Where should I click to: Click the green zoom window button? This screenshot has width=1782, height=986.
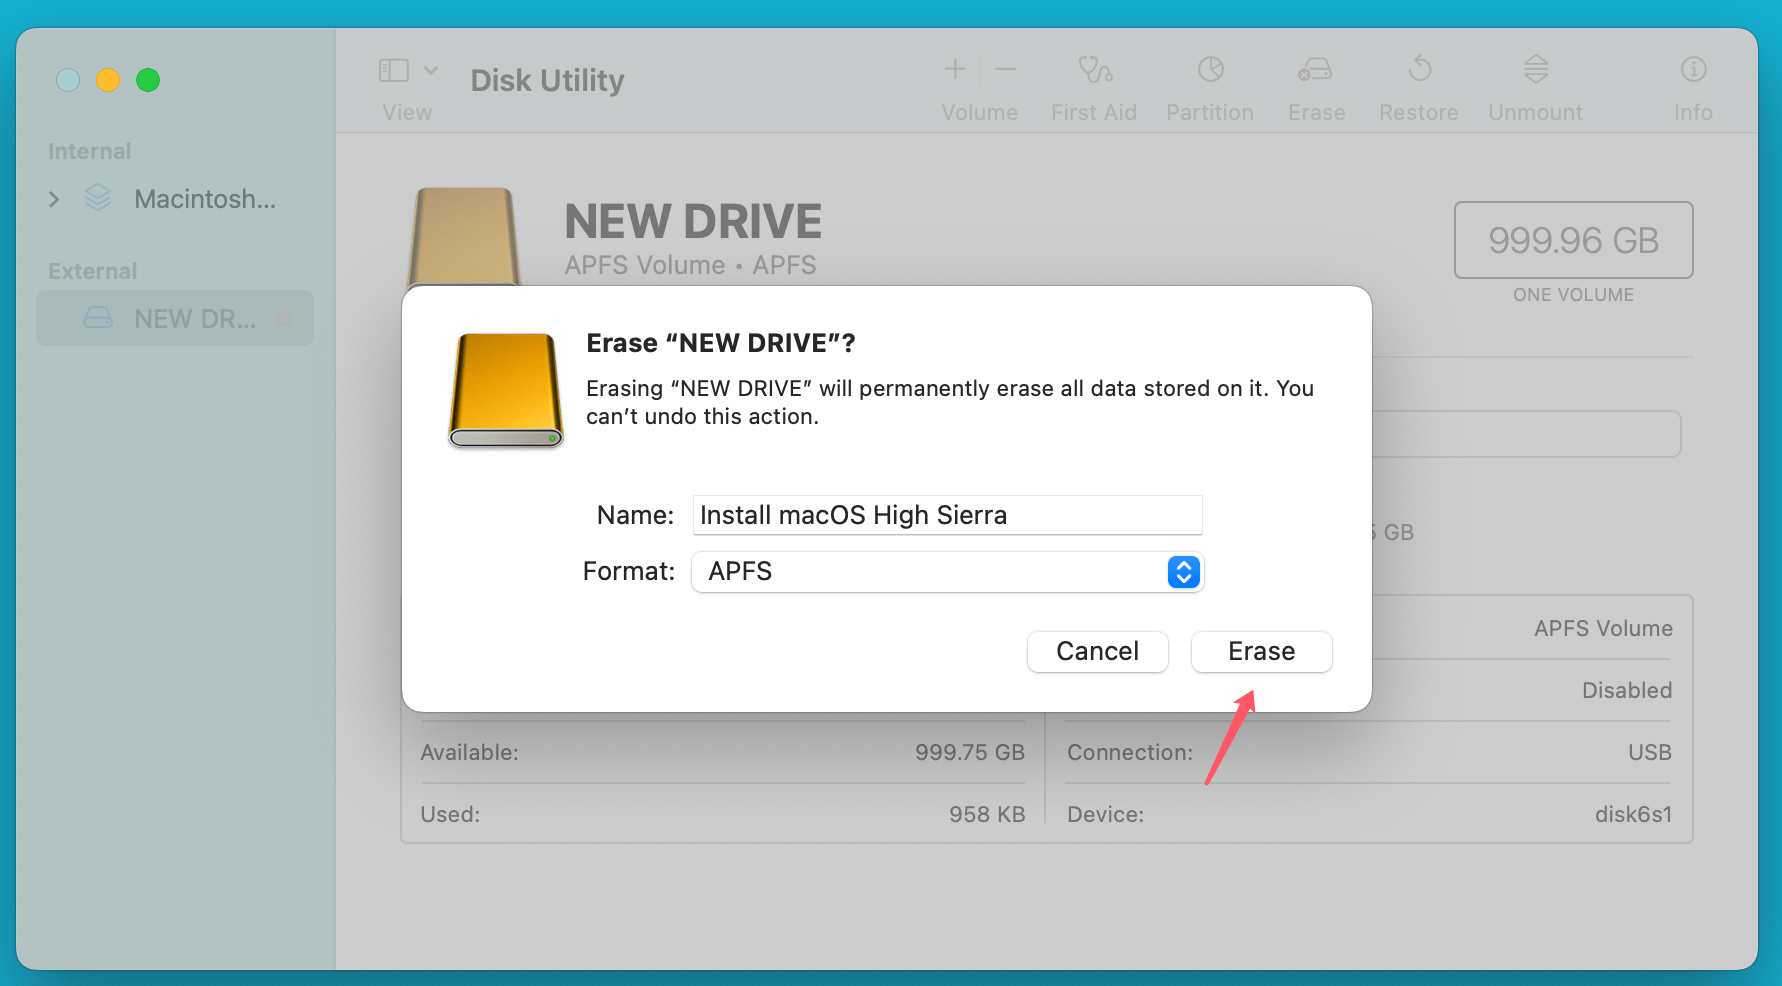148,80
